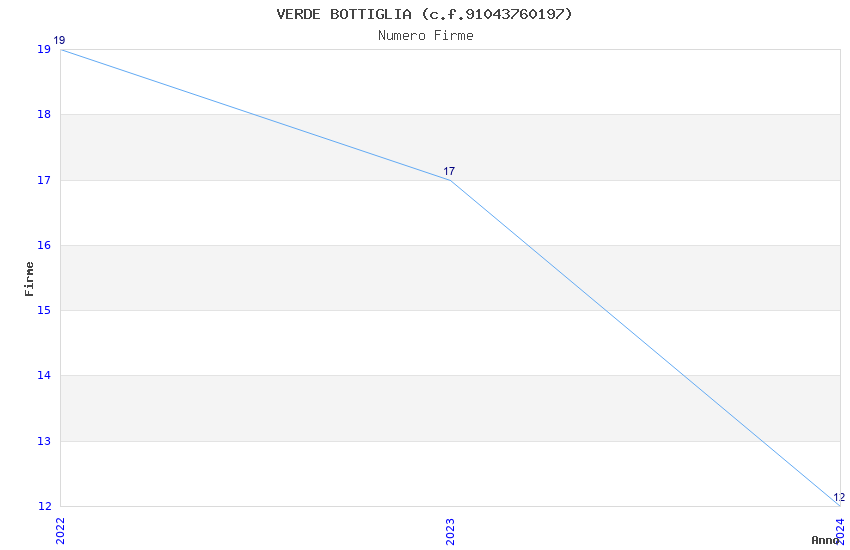The width and height of the screenshot is (850, 550).
Task: Select the 2023 x-axis tick label
Action: click(450, 531)
